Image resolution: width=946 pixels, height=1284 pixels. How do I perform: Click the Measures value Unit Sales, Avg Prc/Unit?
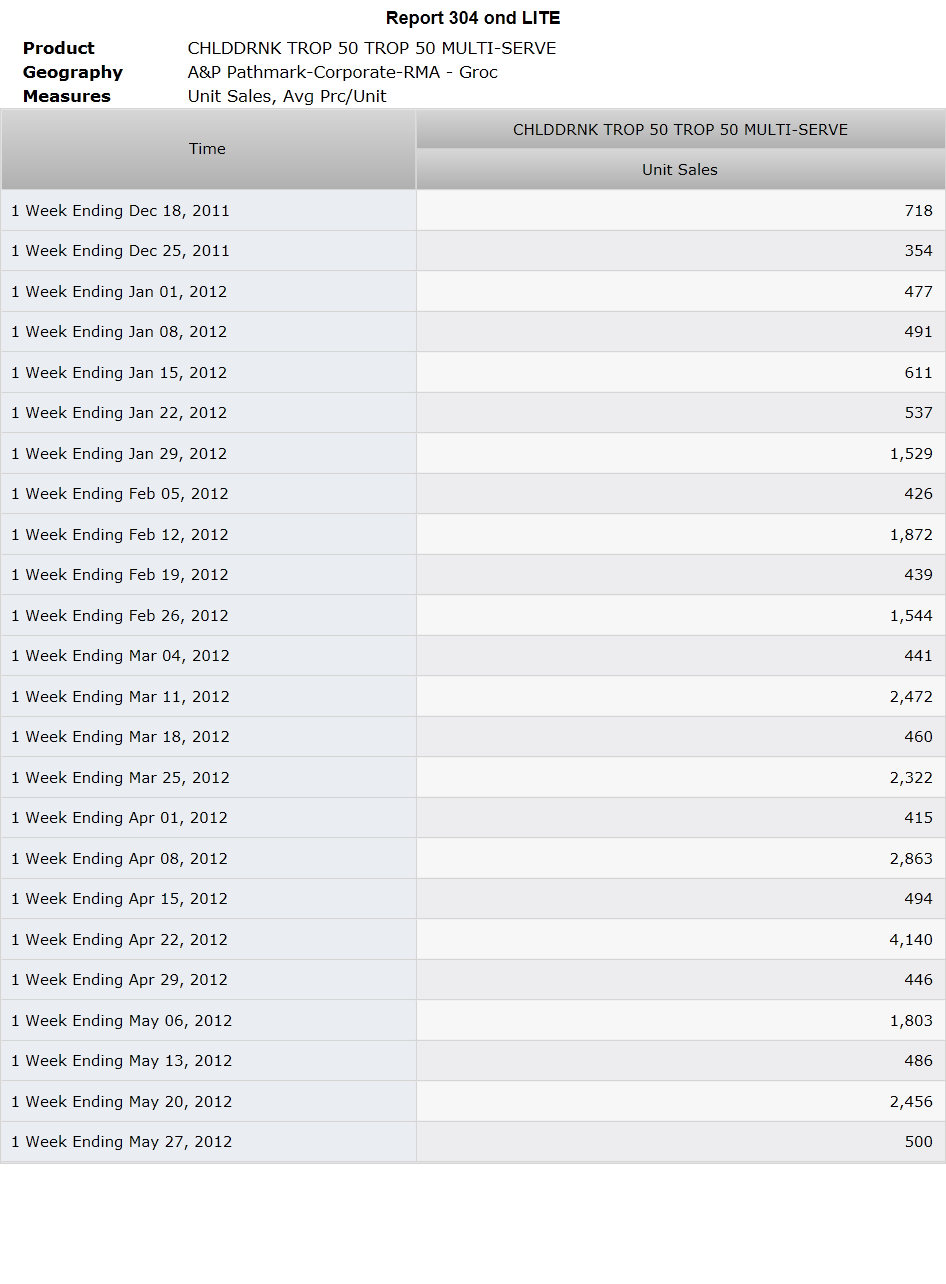[x=287, y=96]
